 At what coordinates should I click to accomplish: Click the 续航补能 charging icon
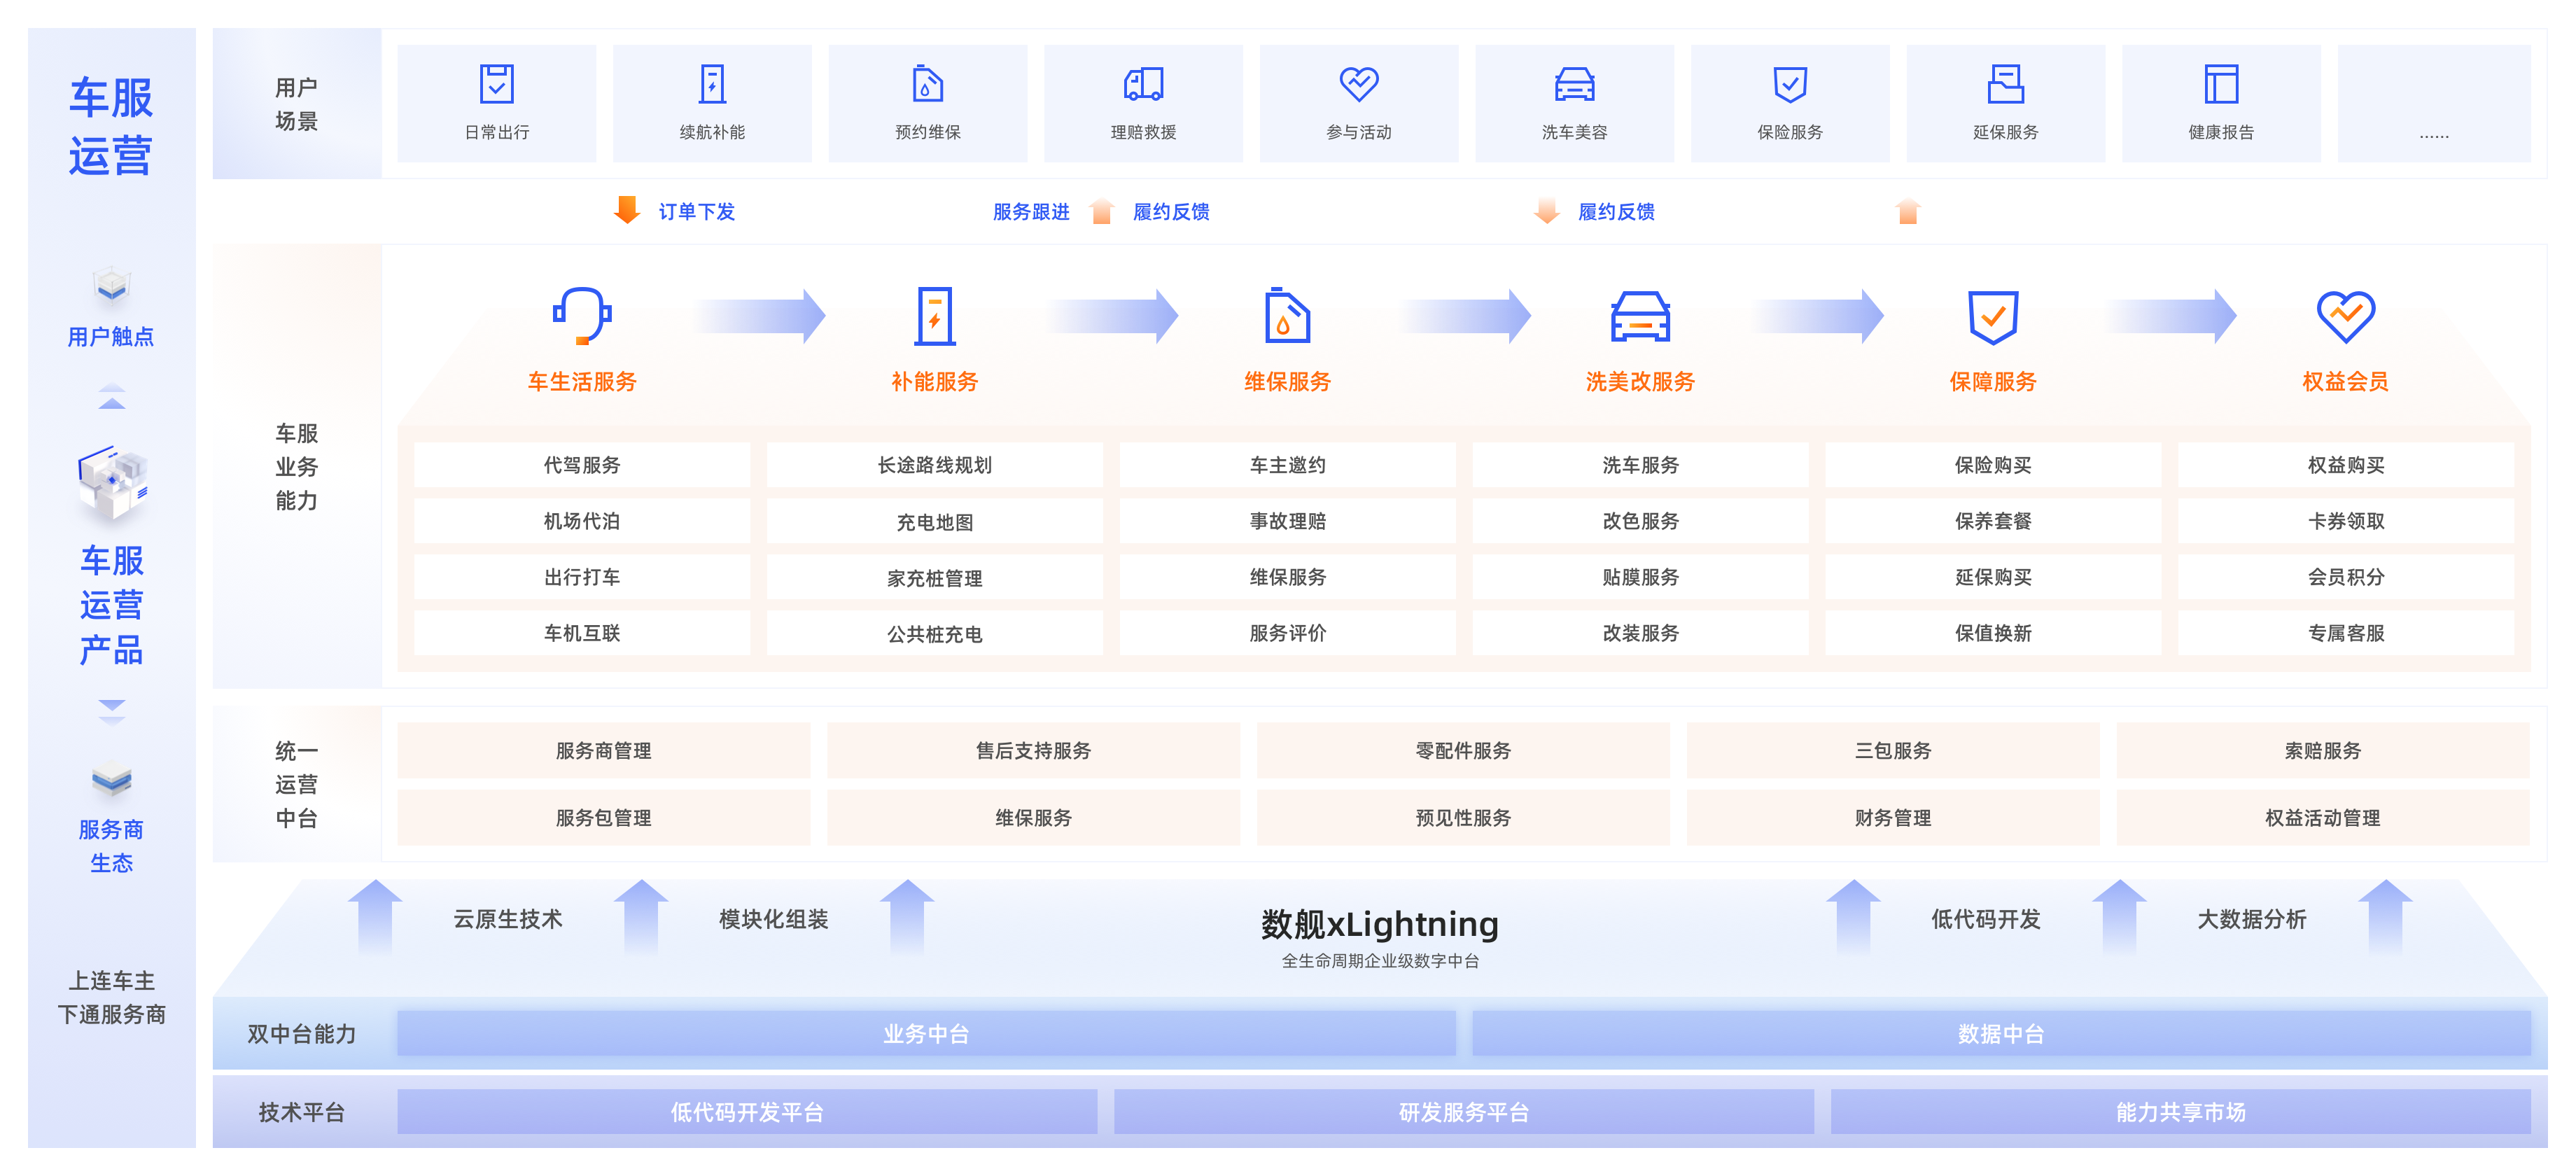712,84
